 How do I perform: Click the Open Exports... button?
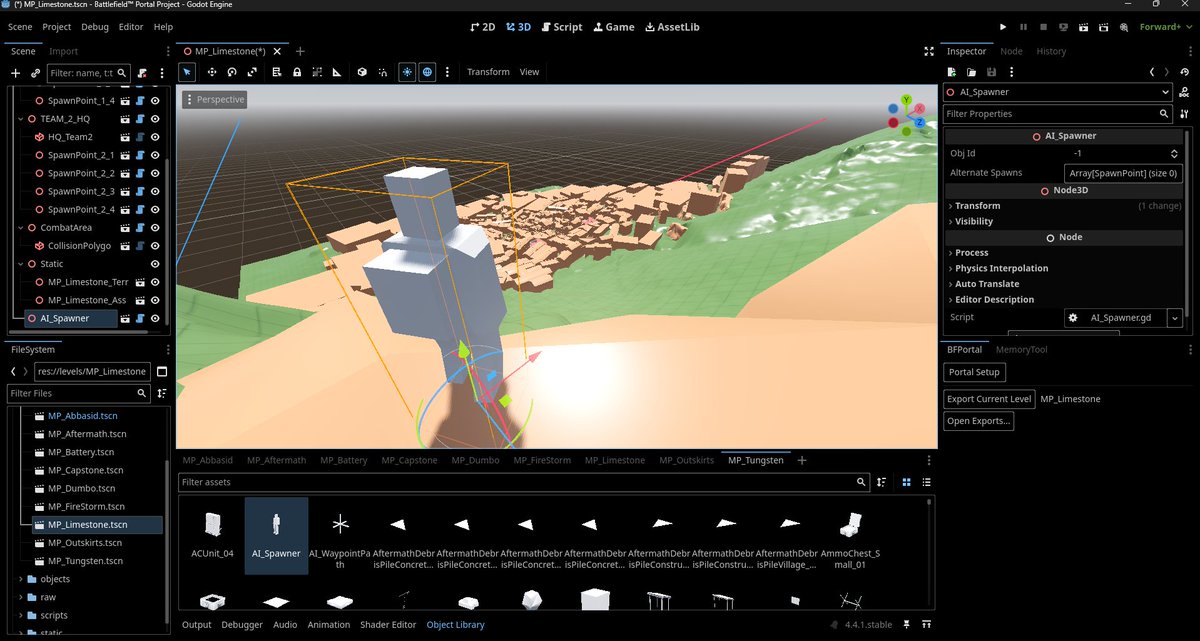coord(979,421)
